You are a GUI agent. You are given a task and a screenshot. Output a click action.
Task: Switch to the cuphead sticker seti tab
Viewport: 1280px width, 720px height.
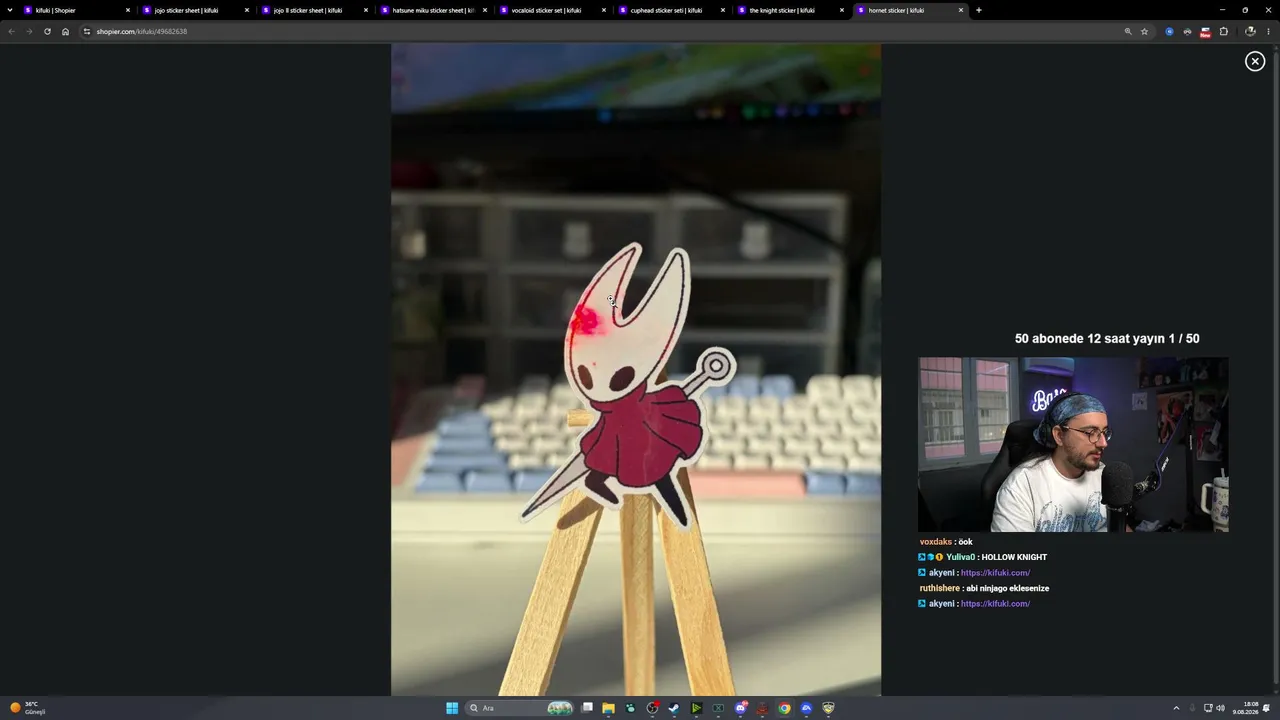[671, 10]
